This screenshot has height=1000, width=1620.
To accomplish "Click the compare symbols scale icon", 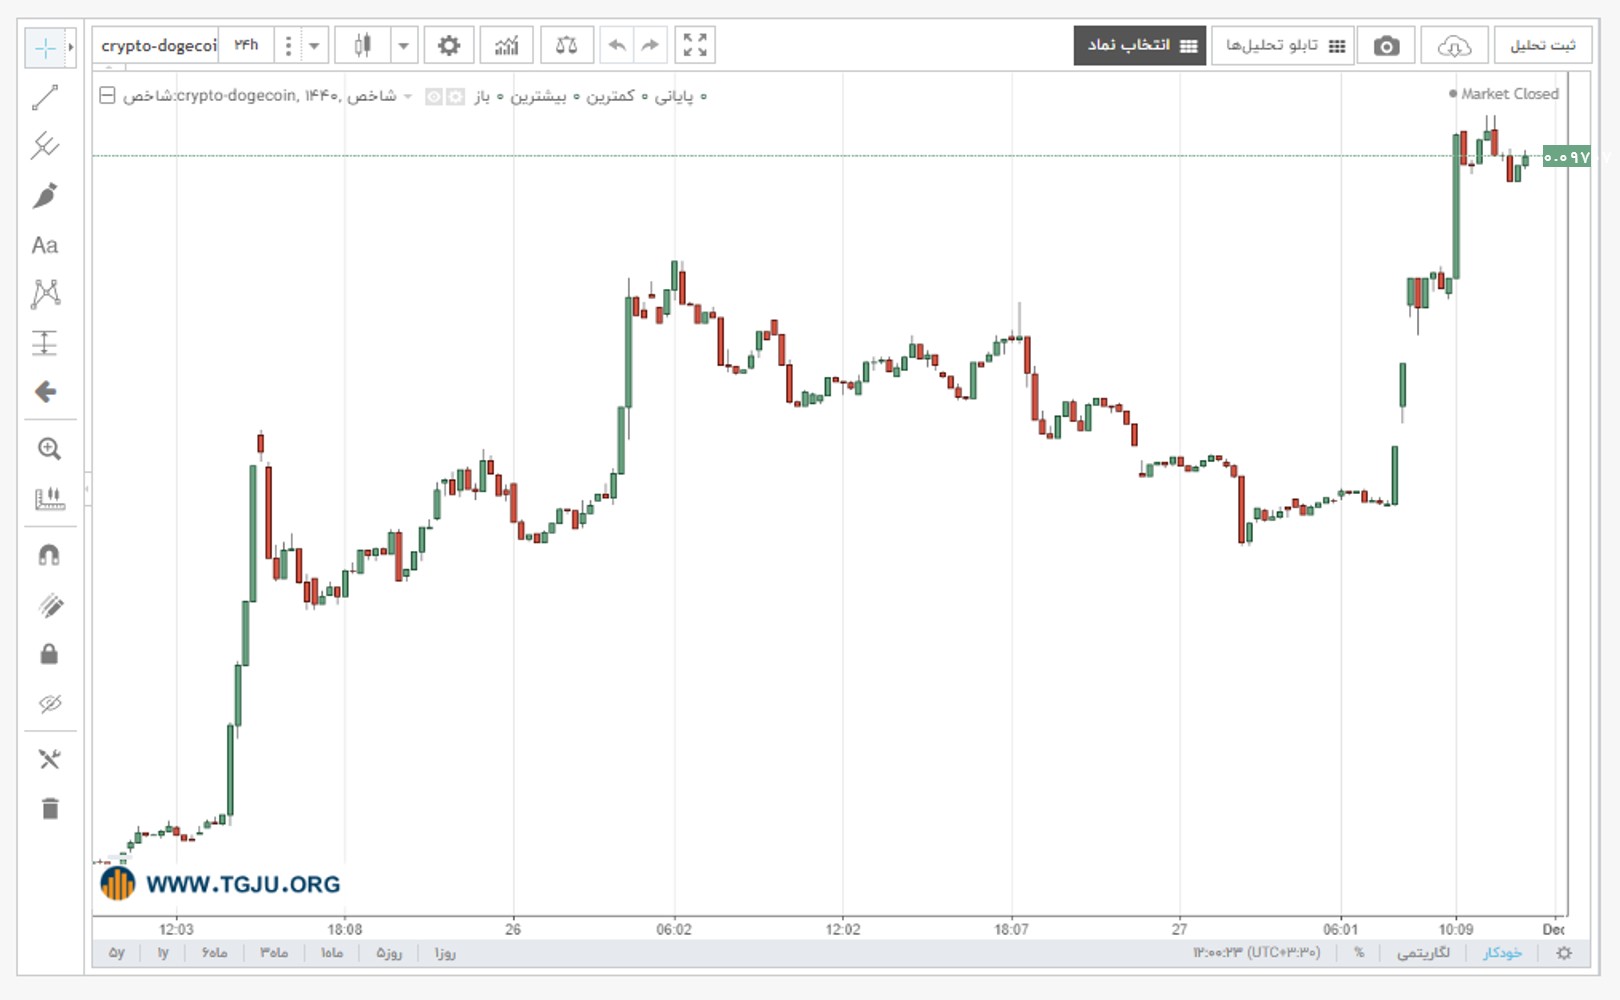I will (x=567, y=45).
